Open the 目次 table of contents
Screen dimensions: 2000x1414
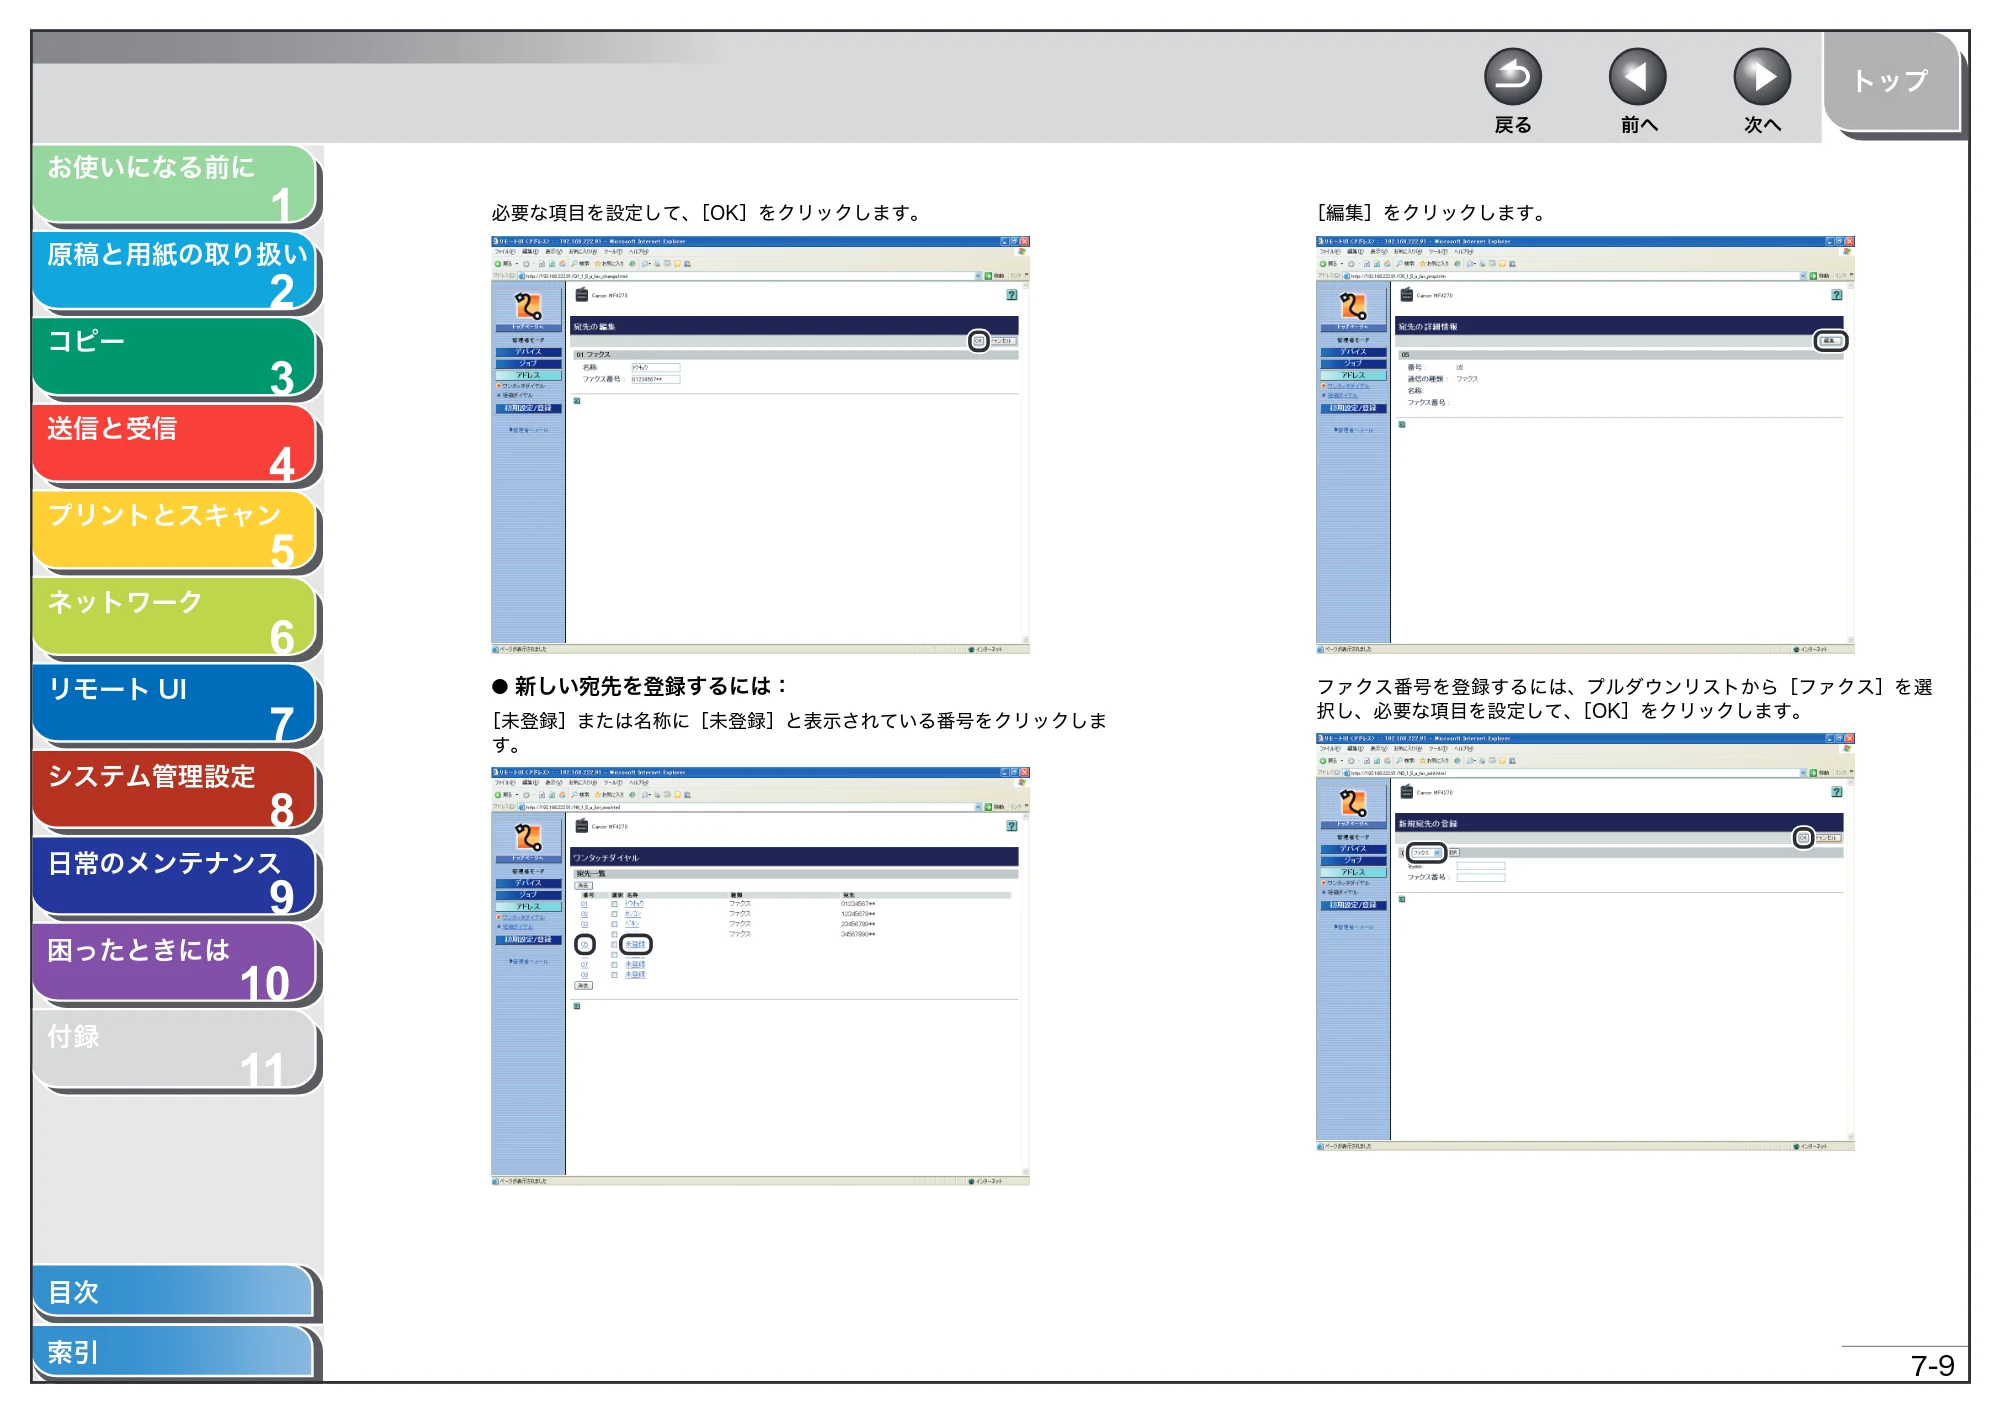coord(175,1292)
